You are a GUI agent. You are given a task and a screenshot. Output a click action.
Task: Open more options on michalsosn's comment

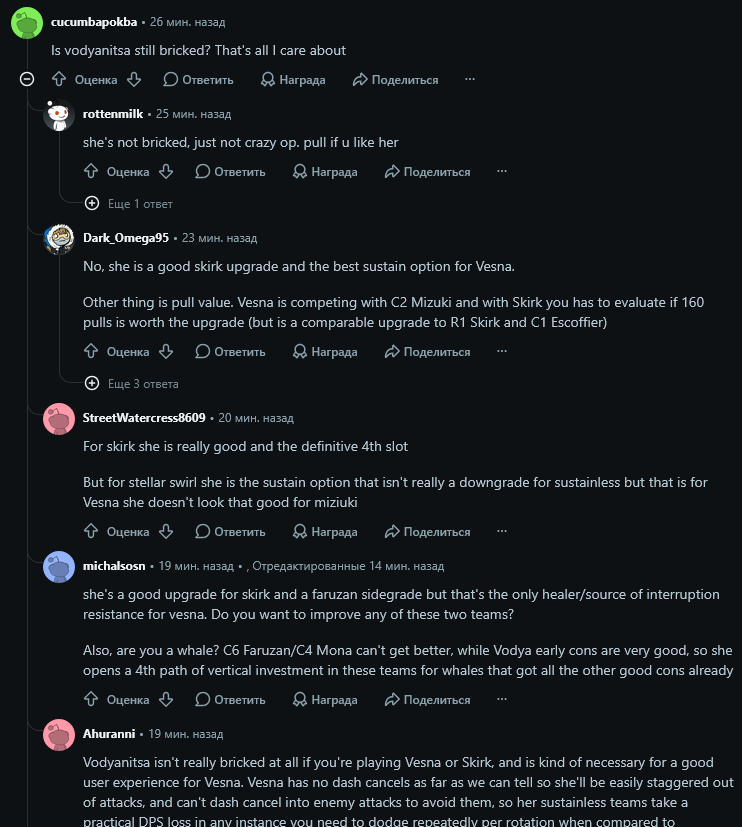click(x=502, y=699)
